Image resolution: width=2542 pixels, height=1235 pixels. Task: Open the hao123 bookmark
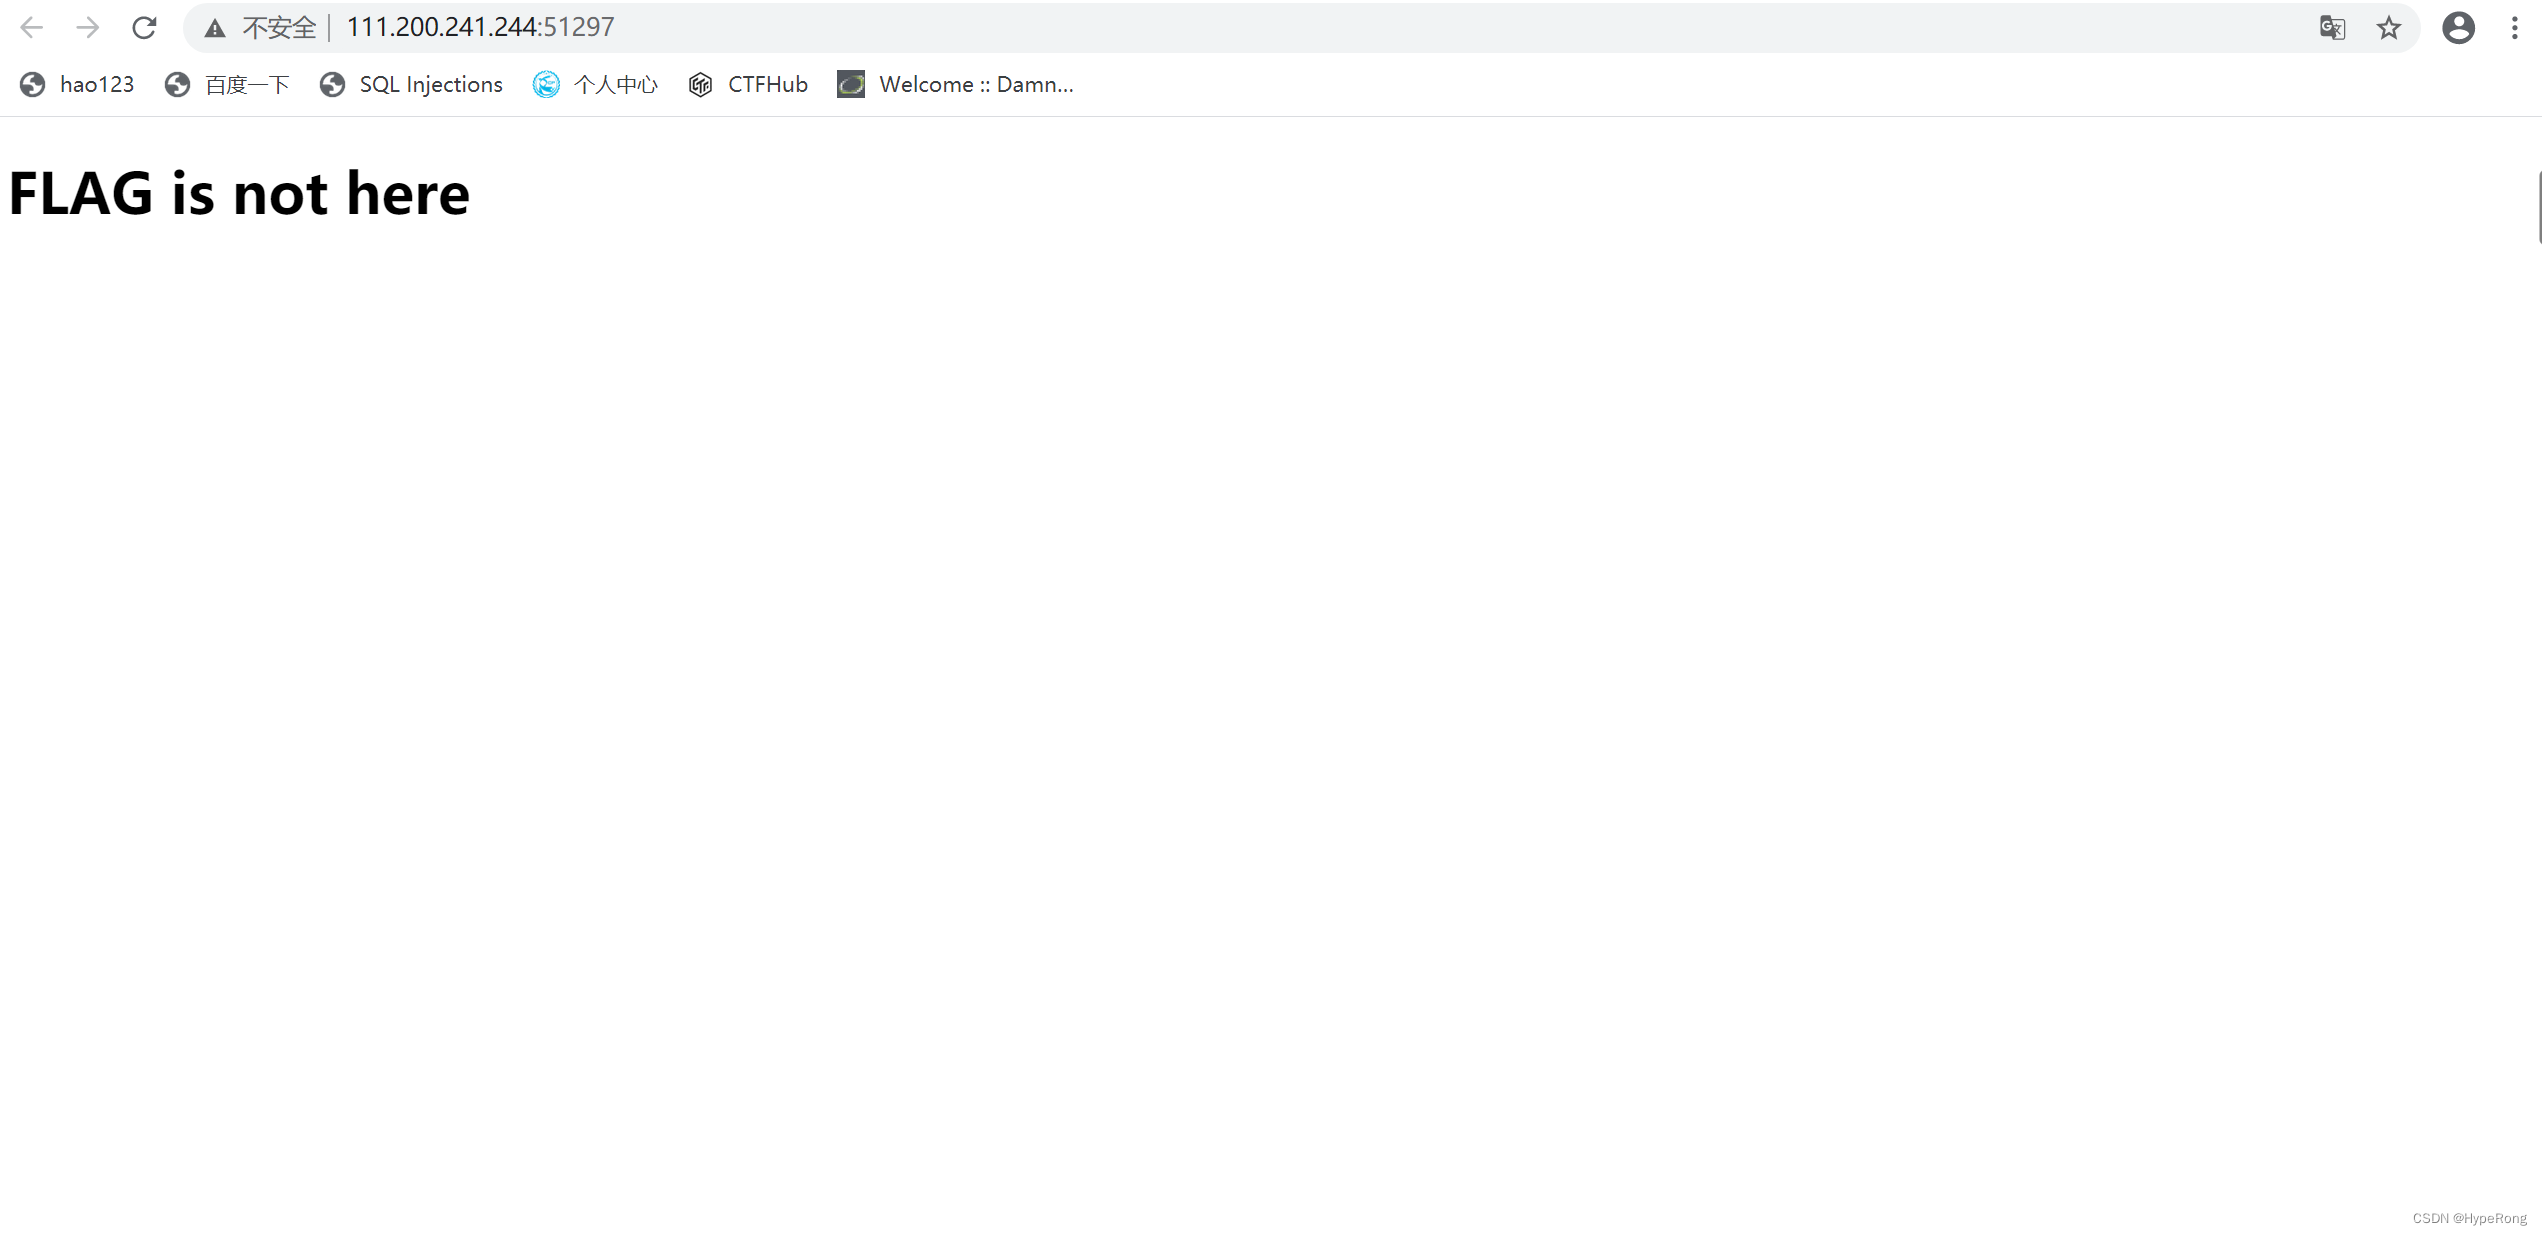(x=77, y=85)
